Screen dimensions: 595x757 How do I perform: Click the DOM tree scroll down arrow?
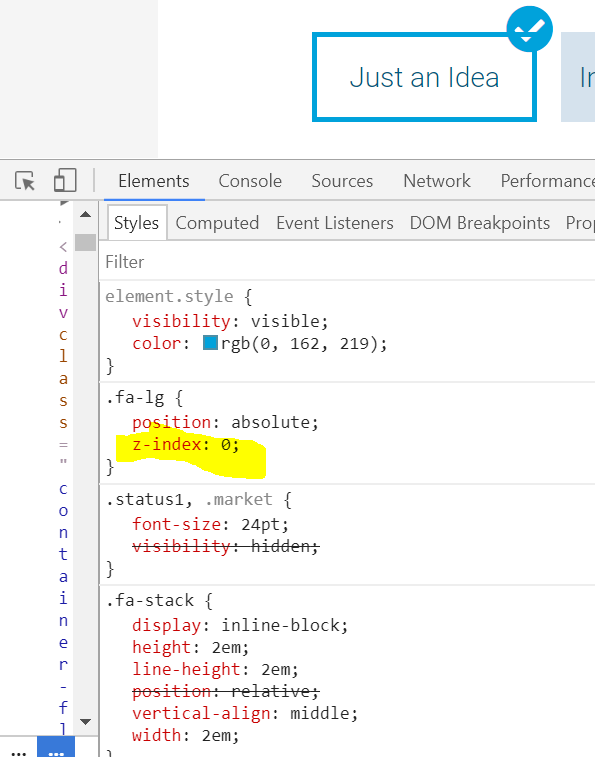point(85,722)
